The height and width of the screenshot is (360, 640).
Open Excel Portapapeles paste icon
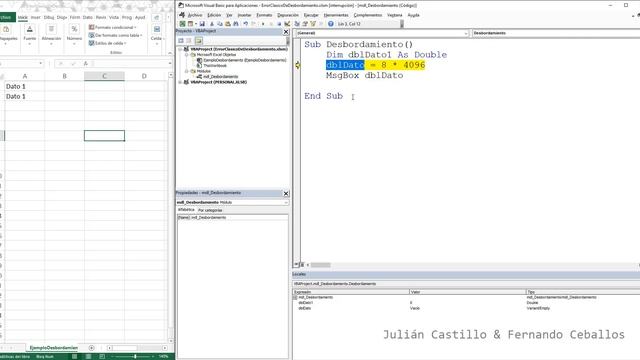(x=6, y=29)
